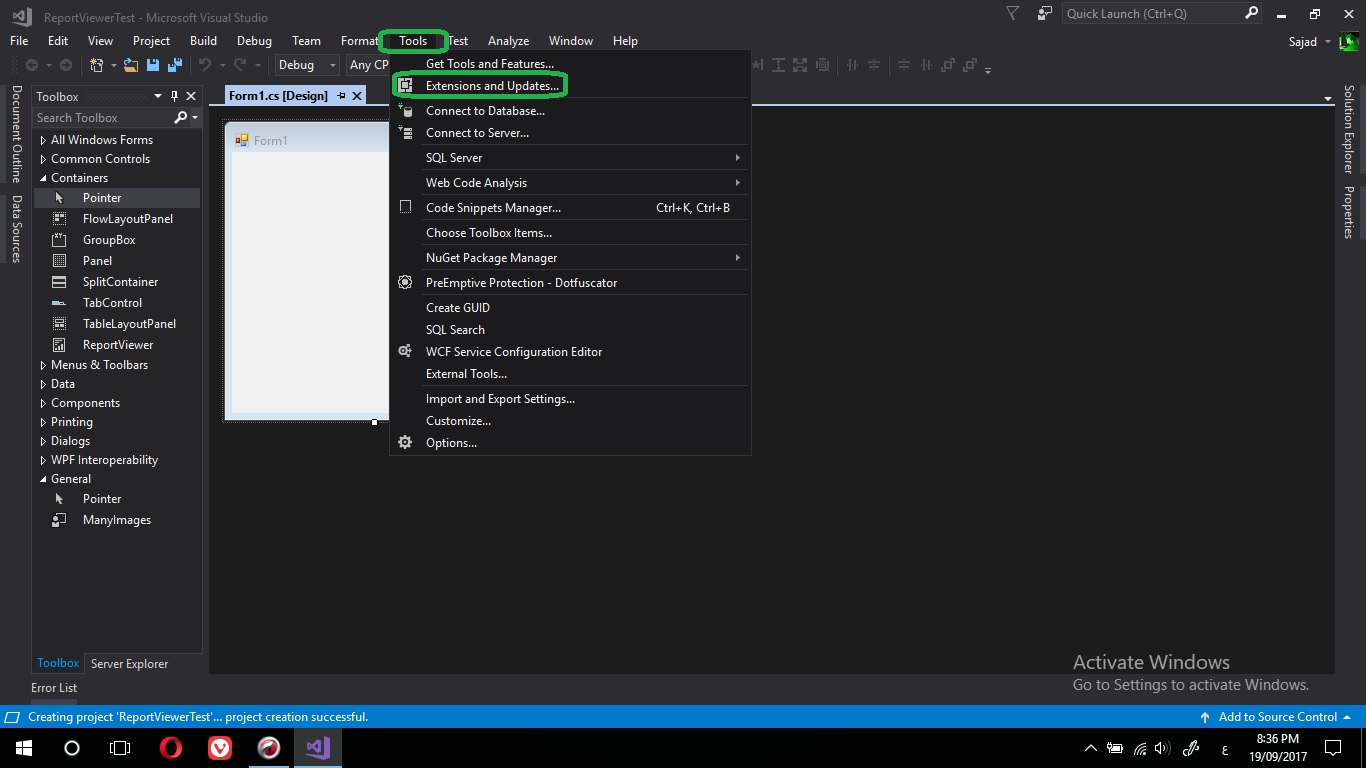Click the Save All toolbar icon

pyautogui.click(x=174, y=65)
